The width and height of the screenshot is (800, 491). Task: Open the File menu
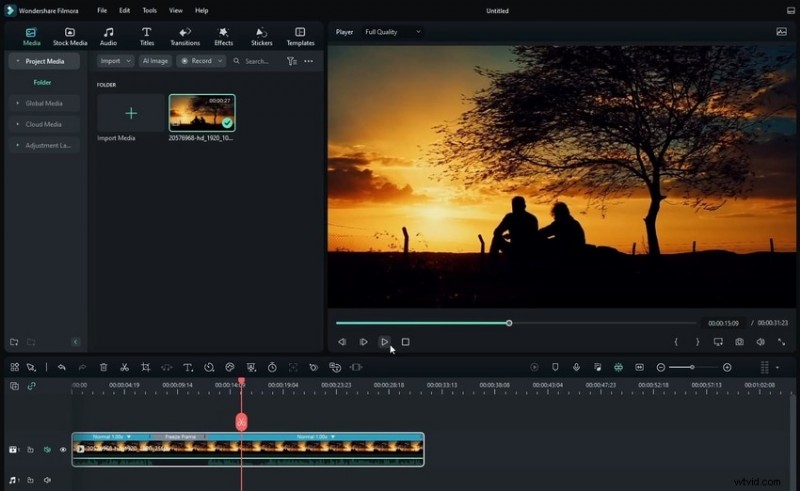click(x=102, y=10)
